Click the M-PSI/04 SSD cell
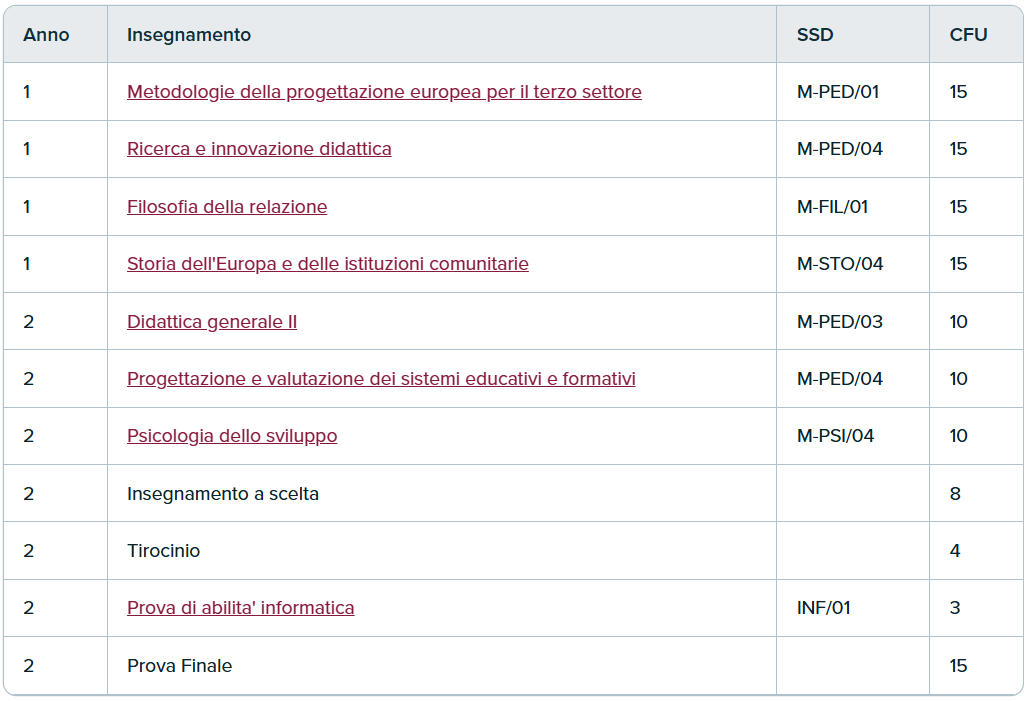The image size is (1029, 701). coord(835,436)
